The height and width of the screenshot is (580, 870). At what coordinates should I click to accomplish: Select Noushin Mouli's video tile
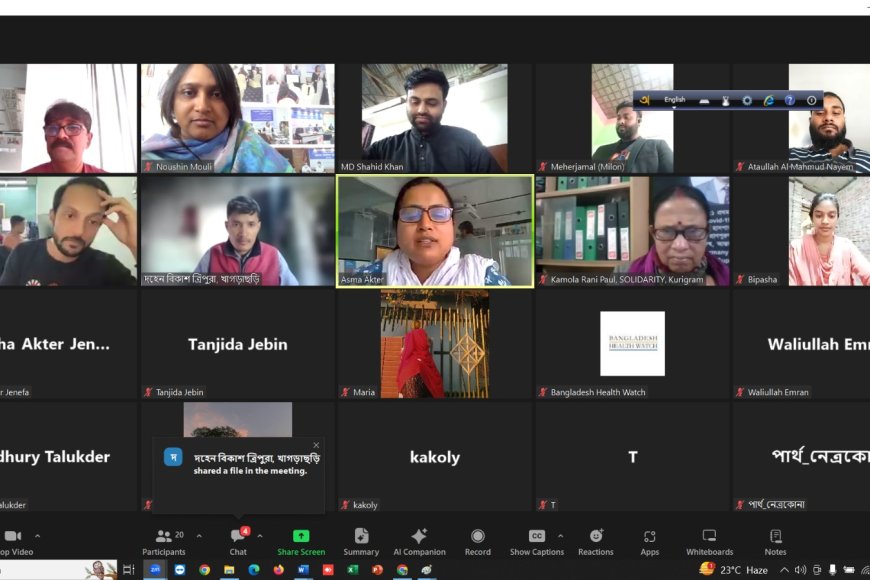click(x=237, y=118)
